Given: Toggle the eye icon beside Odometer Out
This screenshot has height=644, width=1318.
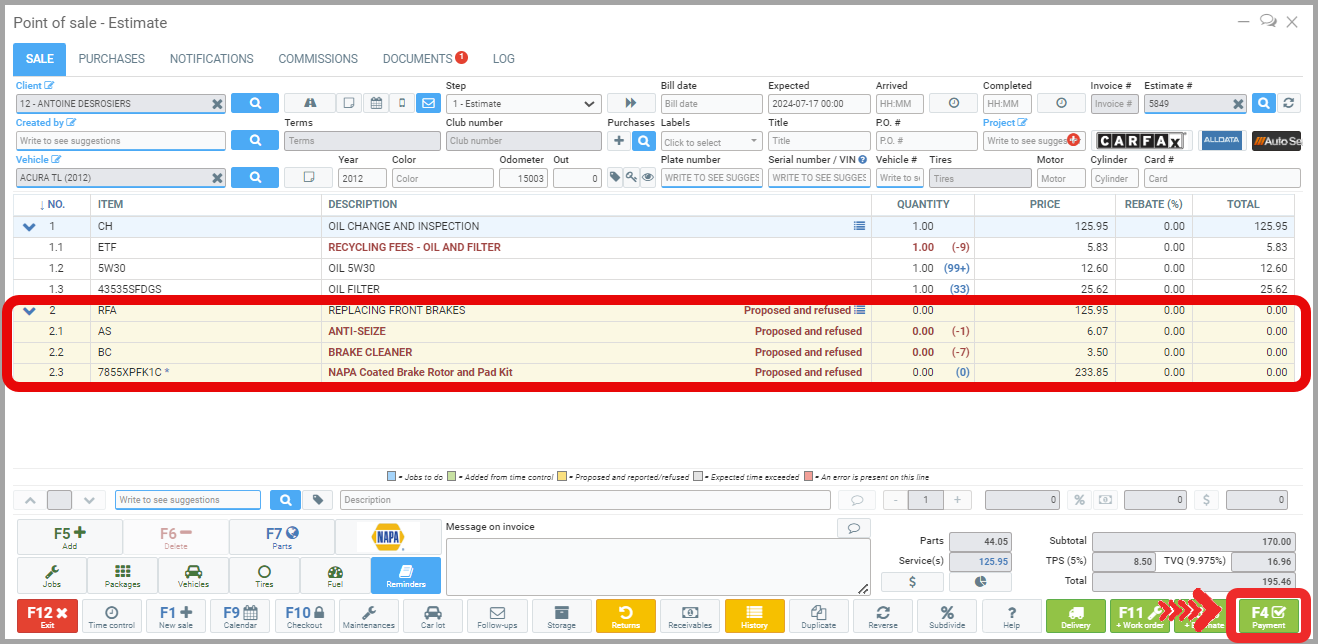Looking at the screenshot, I should [x=648, y=178].
